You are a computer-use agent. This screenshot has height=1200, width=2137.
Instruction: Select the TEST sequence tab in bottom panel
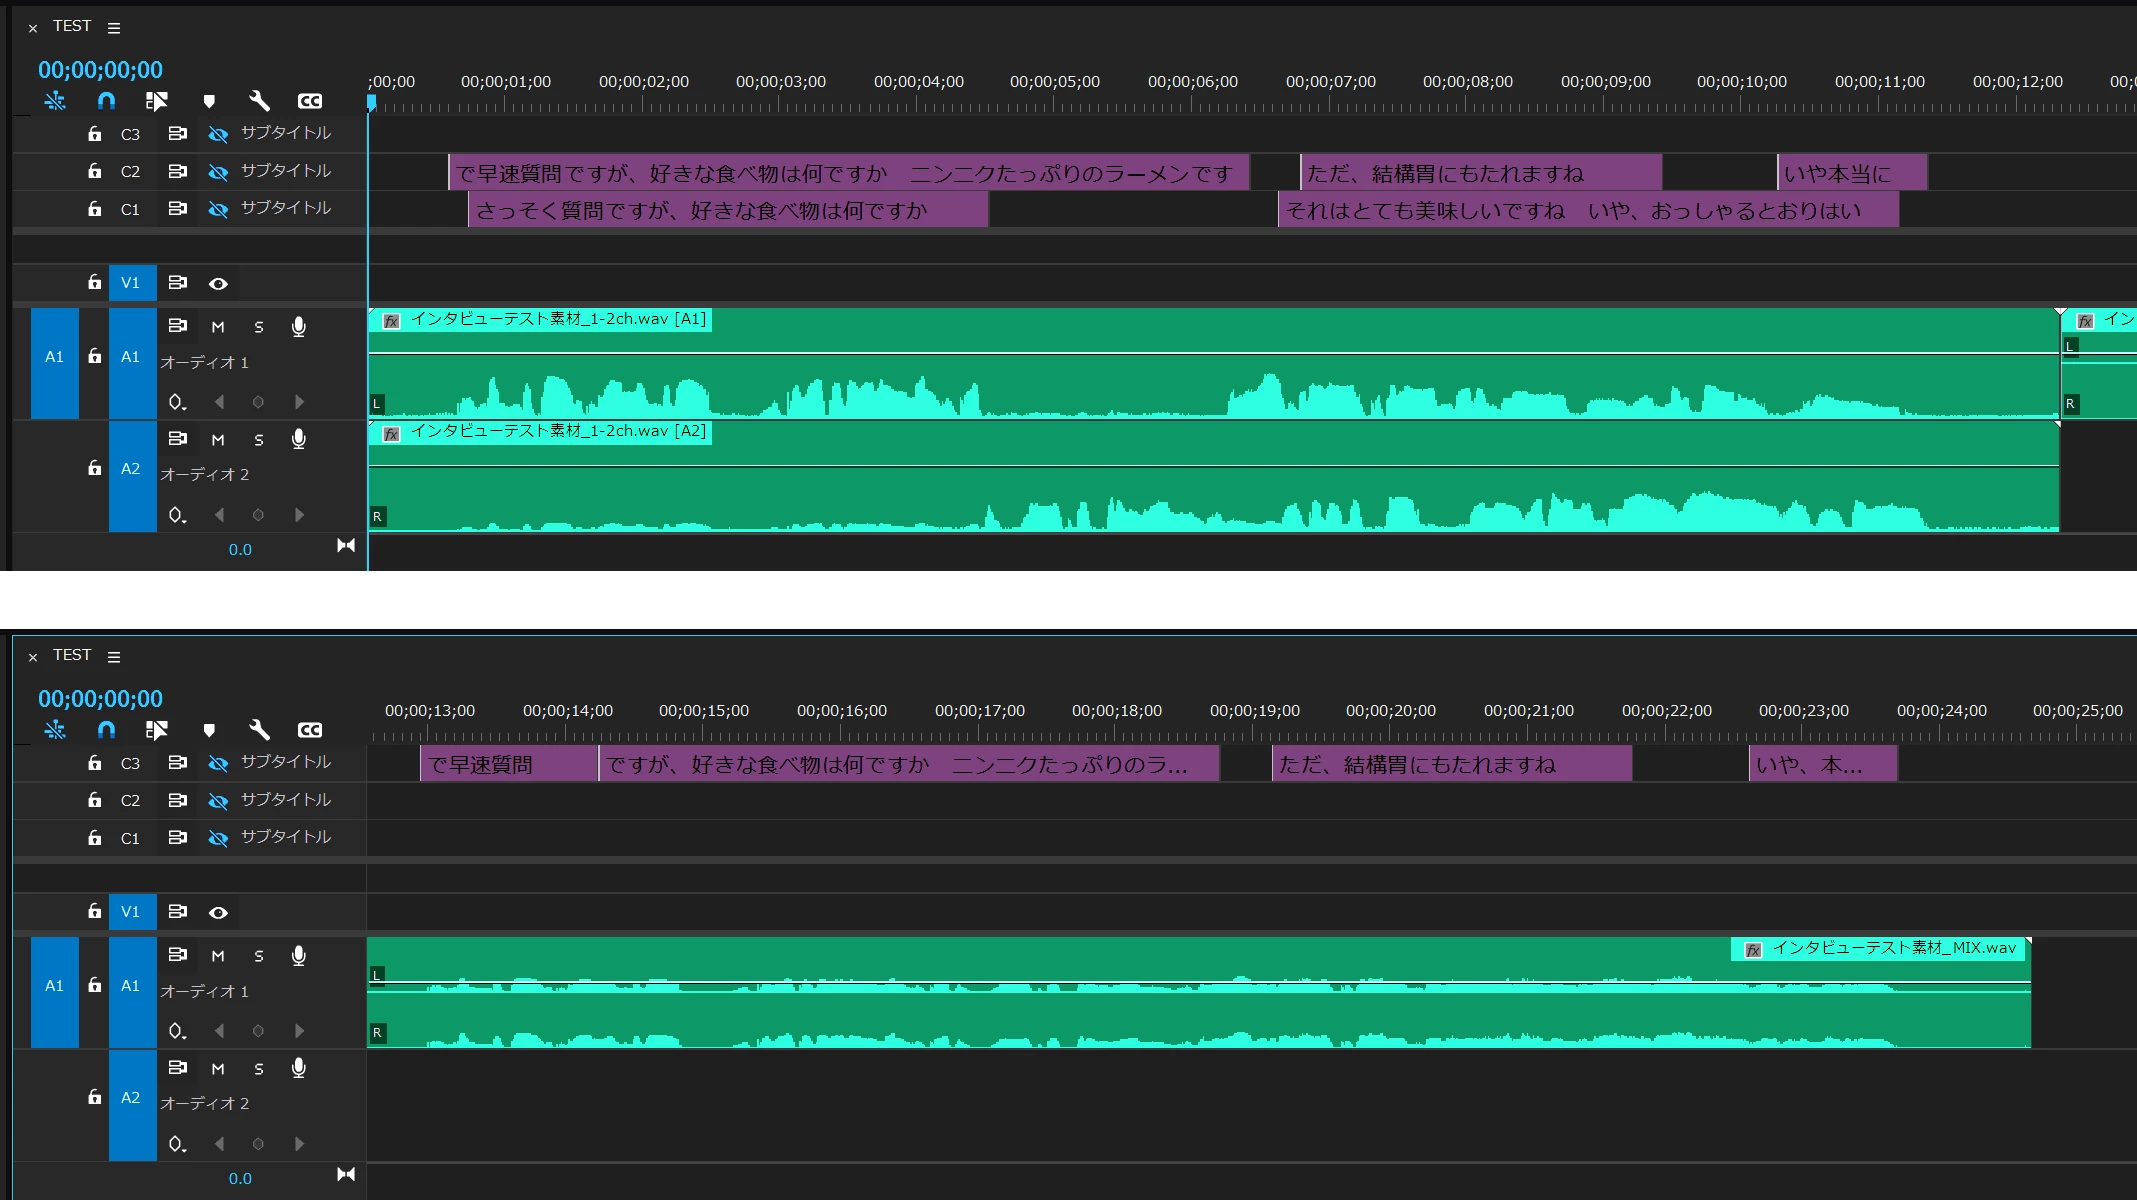point(72,655)
